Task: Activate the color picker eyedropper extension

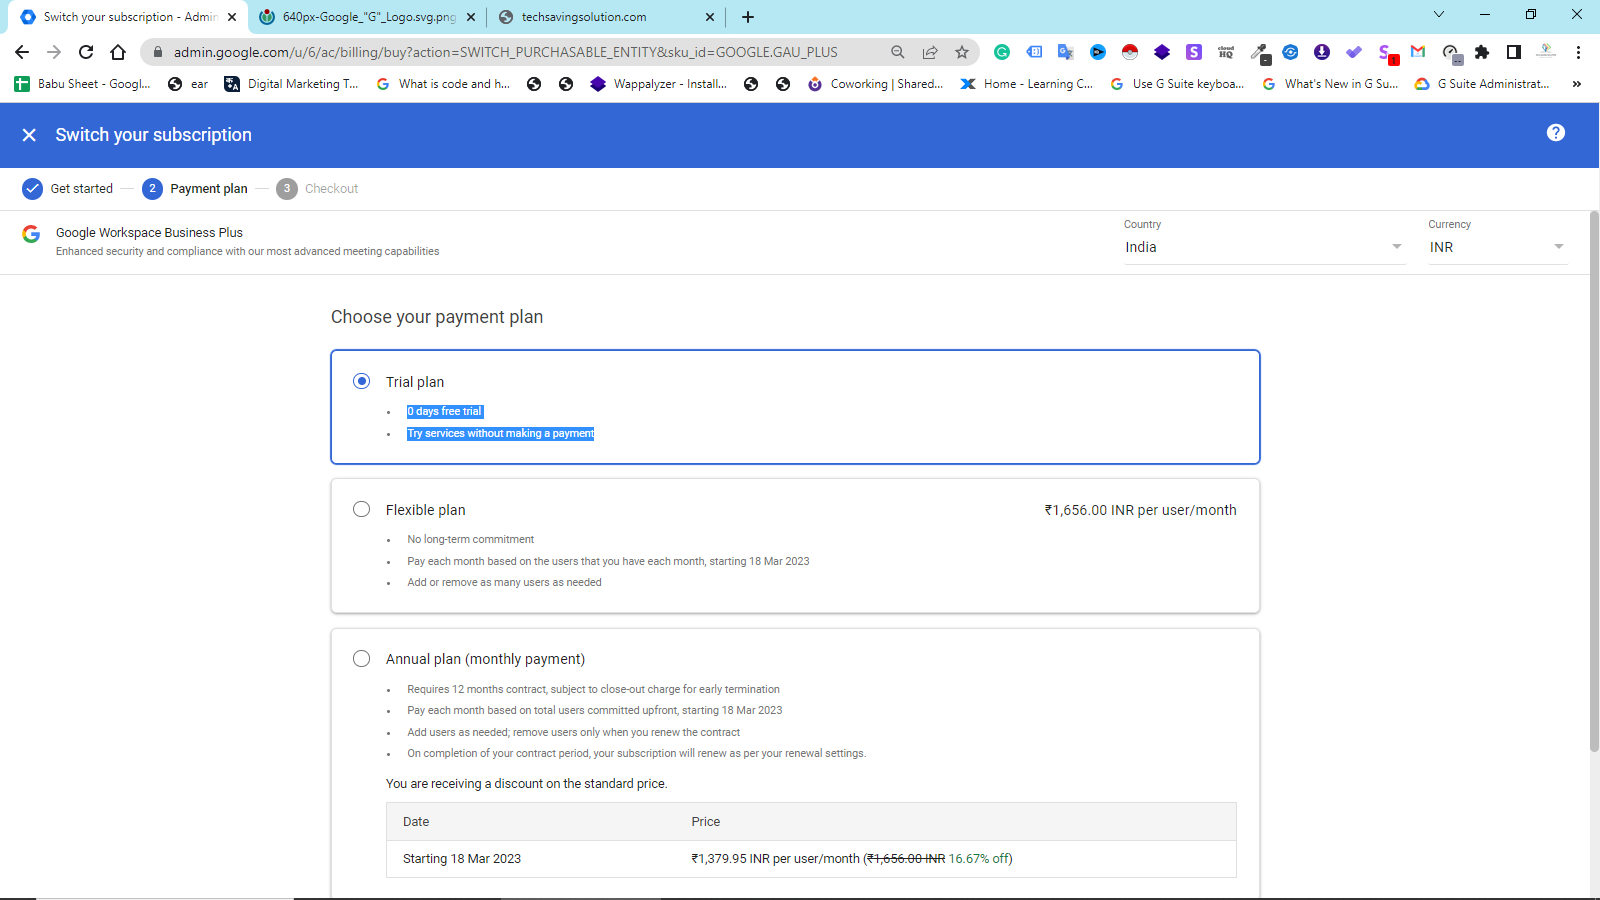Action: [x=1260, y=53]
